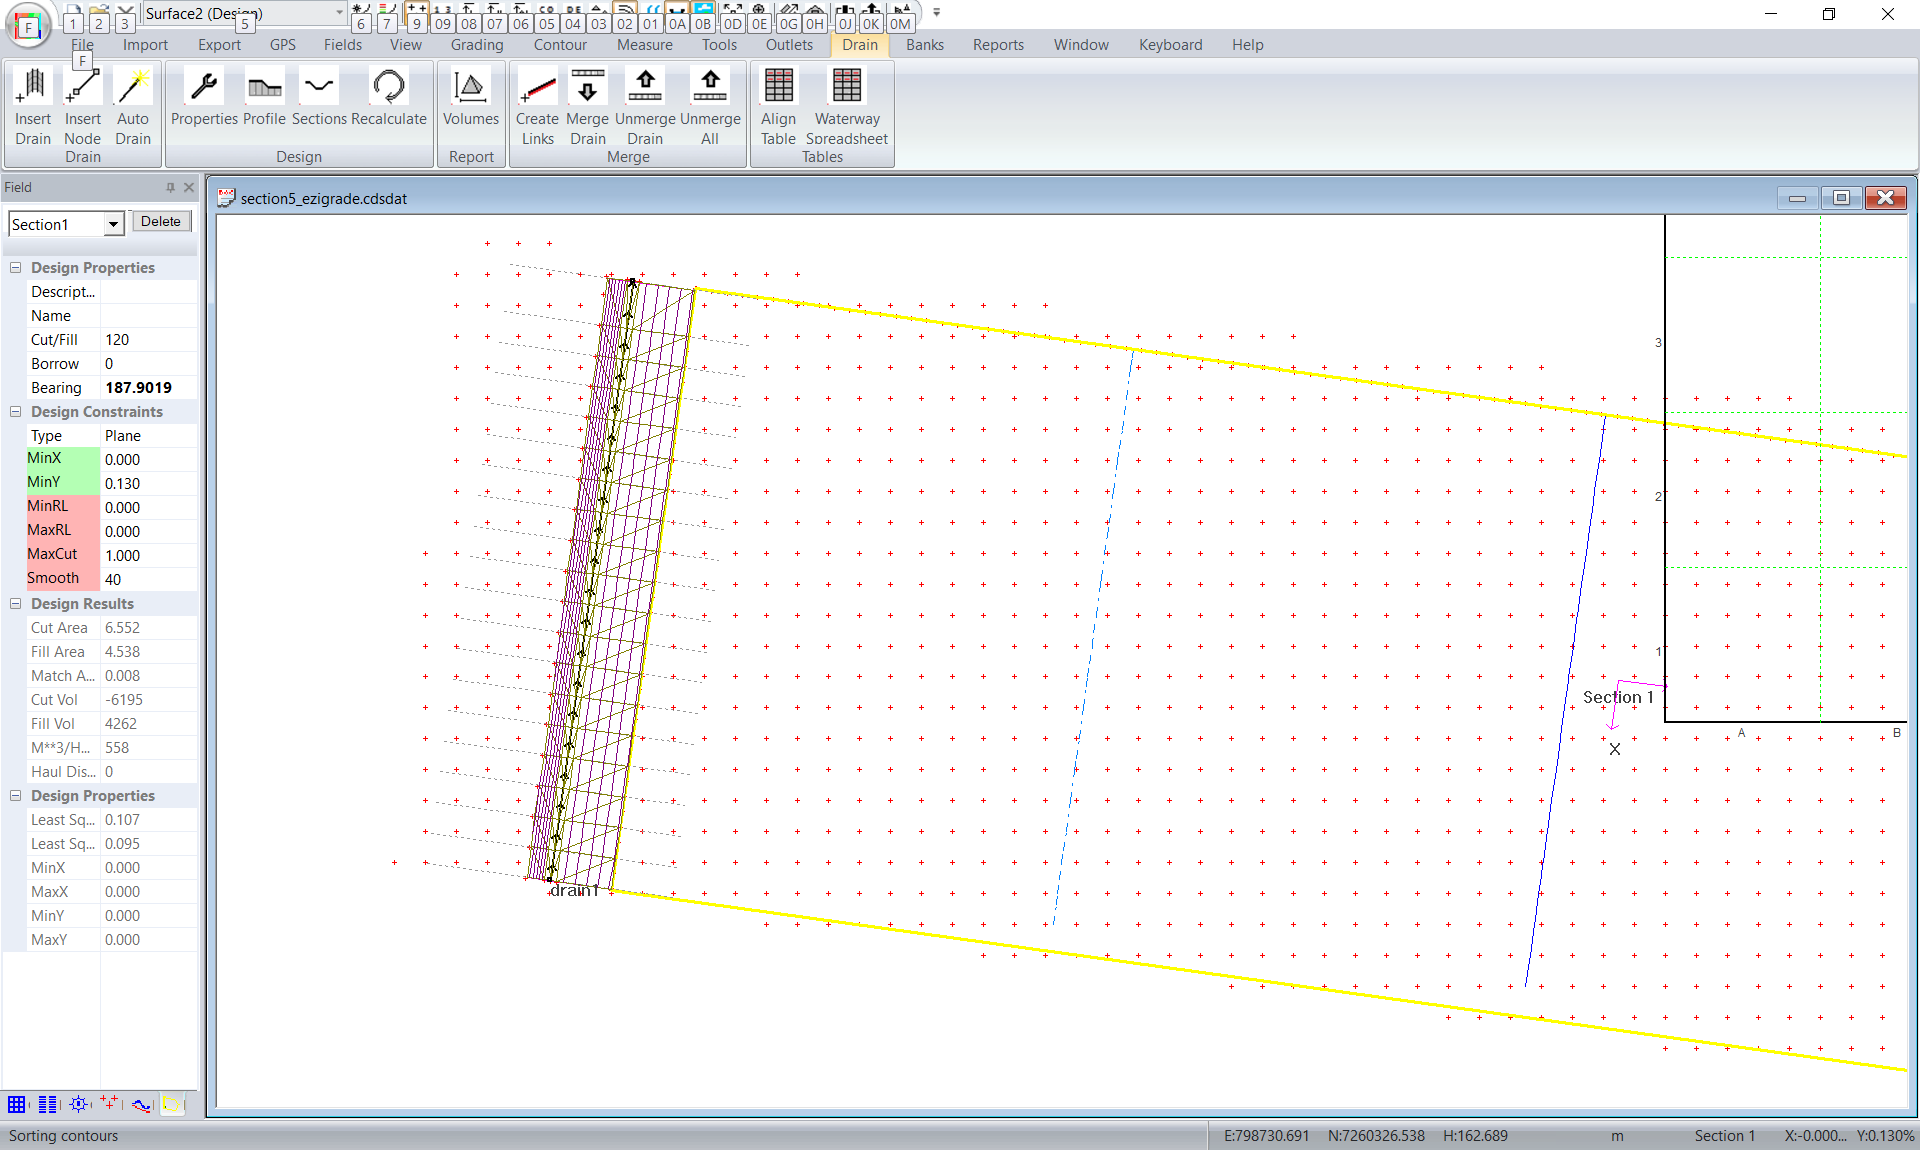Click the MaxCut red colored cell
The width and height of the screenshot is (1920, 1150).
click(62, 554)
